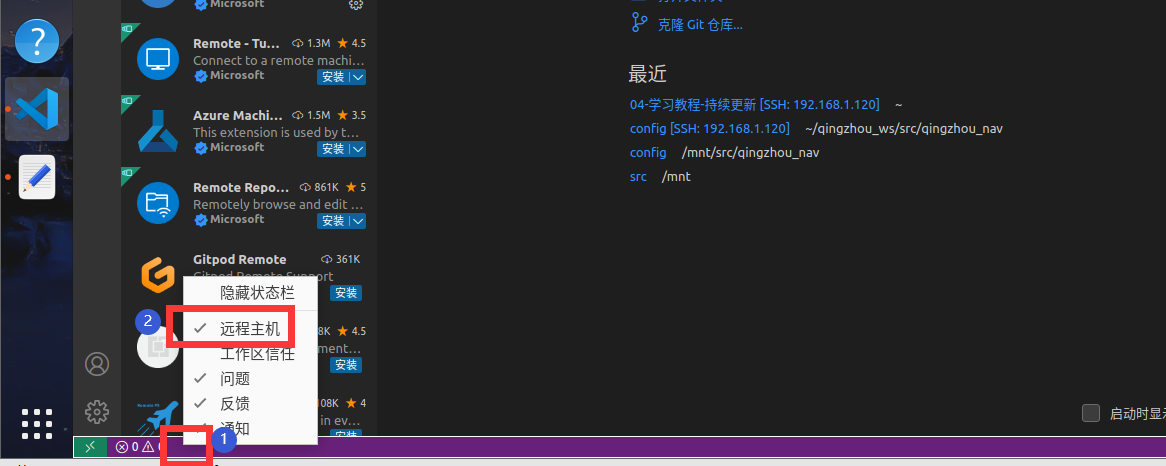Open the Ubuntu Help dock icon

coord(36,41)
